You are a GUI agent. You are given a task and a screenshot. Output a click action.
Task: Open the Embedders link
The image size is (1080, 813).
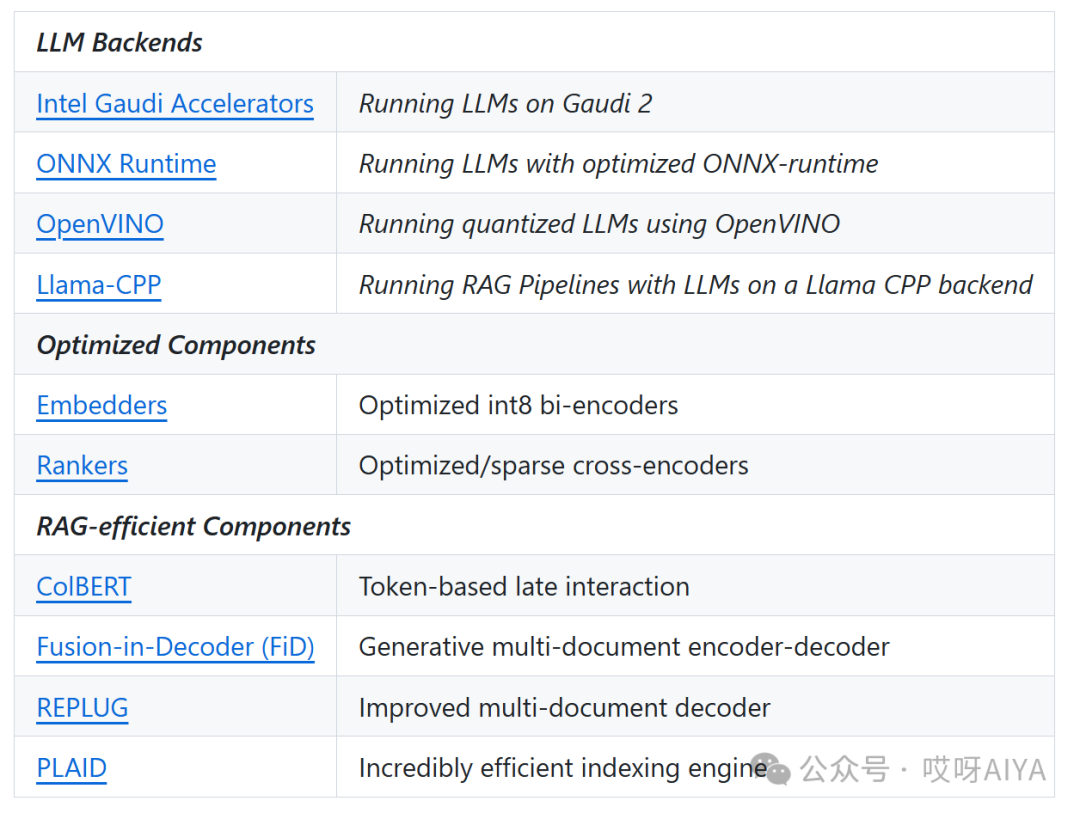tap(101, 405)
